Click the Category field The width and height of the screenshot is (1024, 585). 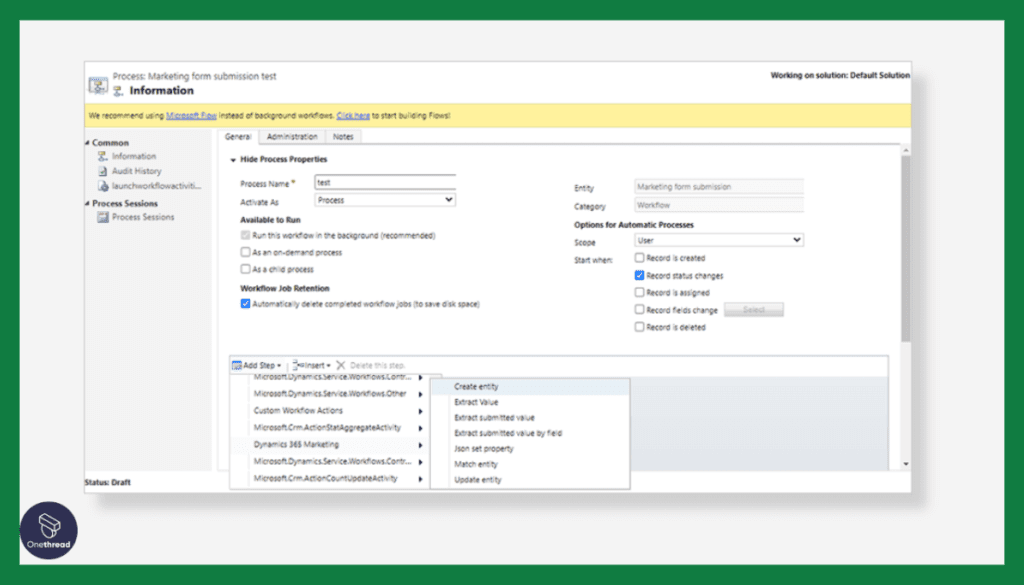click(x=718, y=205)
